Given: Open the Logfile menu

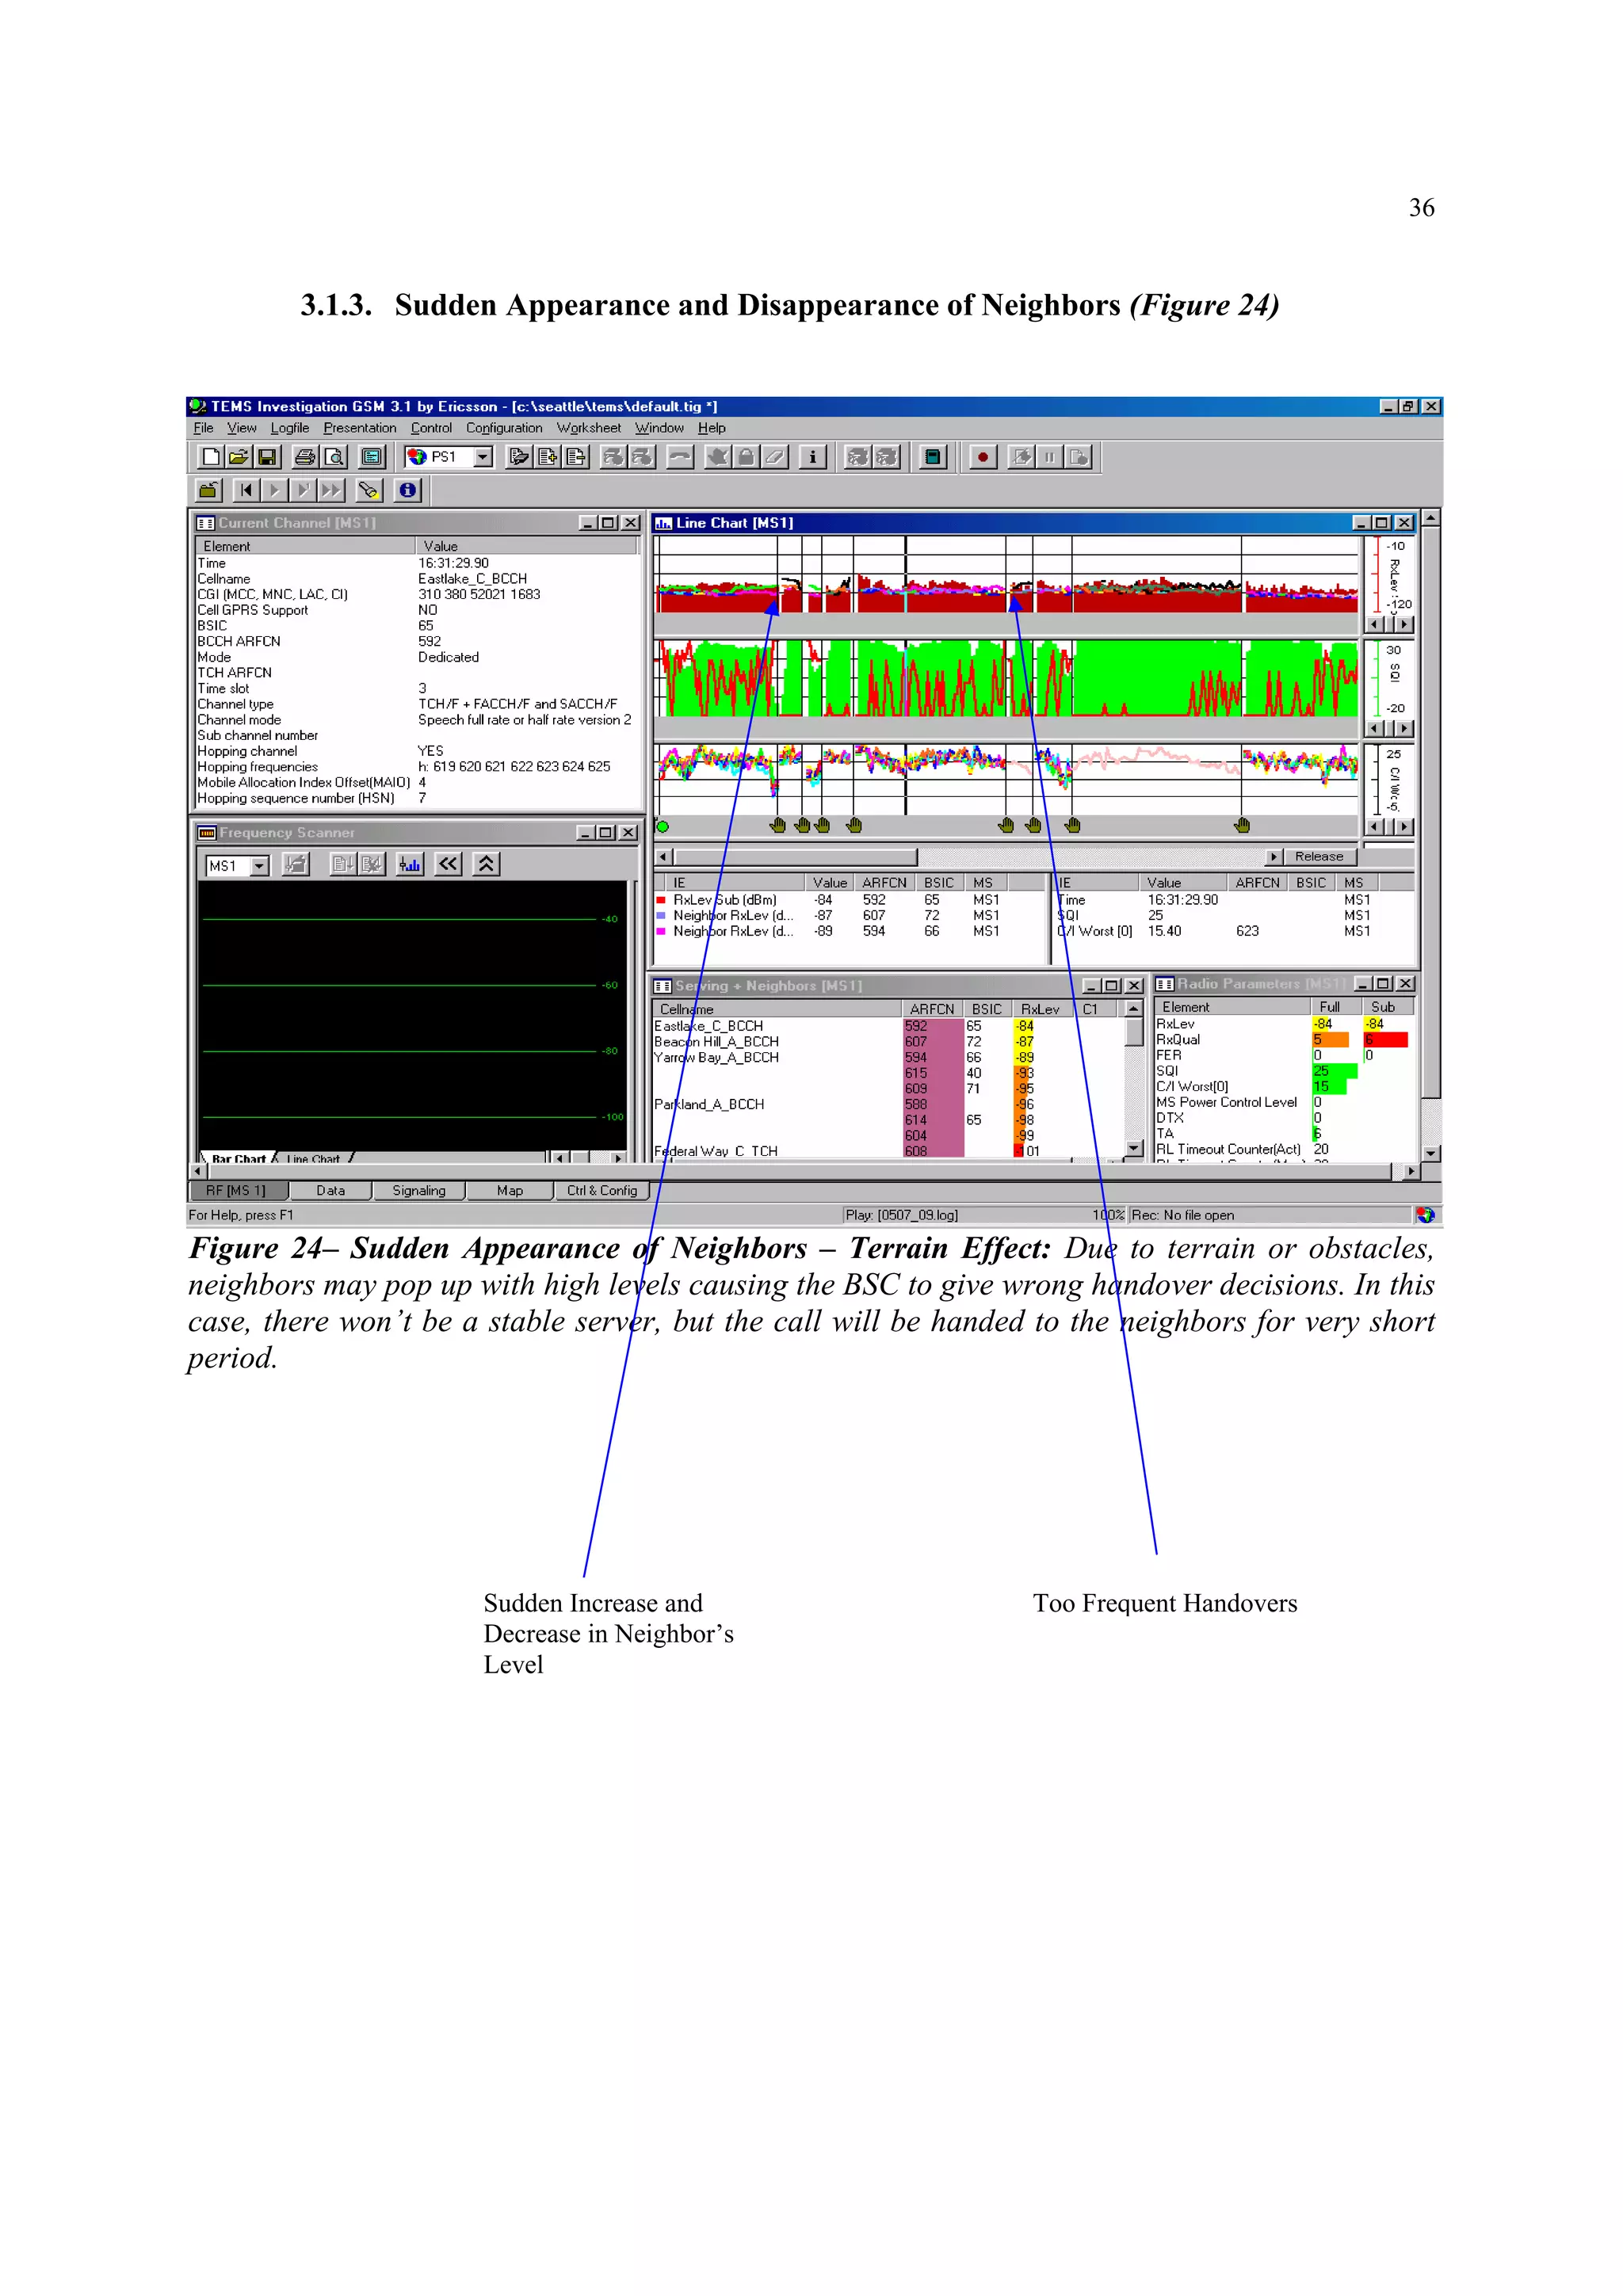Looking at the screenshot, I should click(x=289, y=428).
